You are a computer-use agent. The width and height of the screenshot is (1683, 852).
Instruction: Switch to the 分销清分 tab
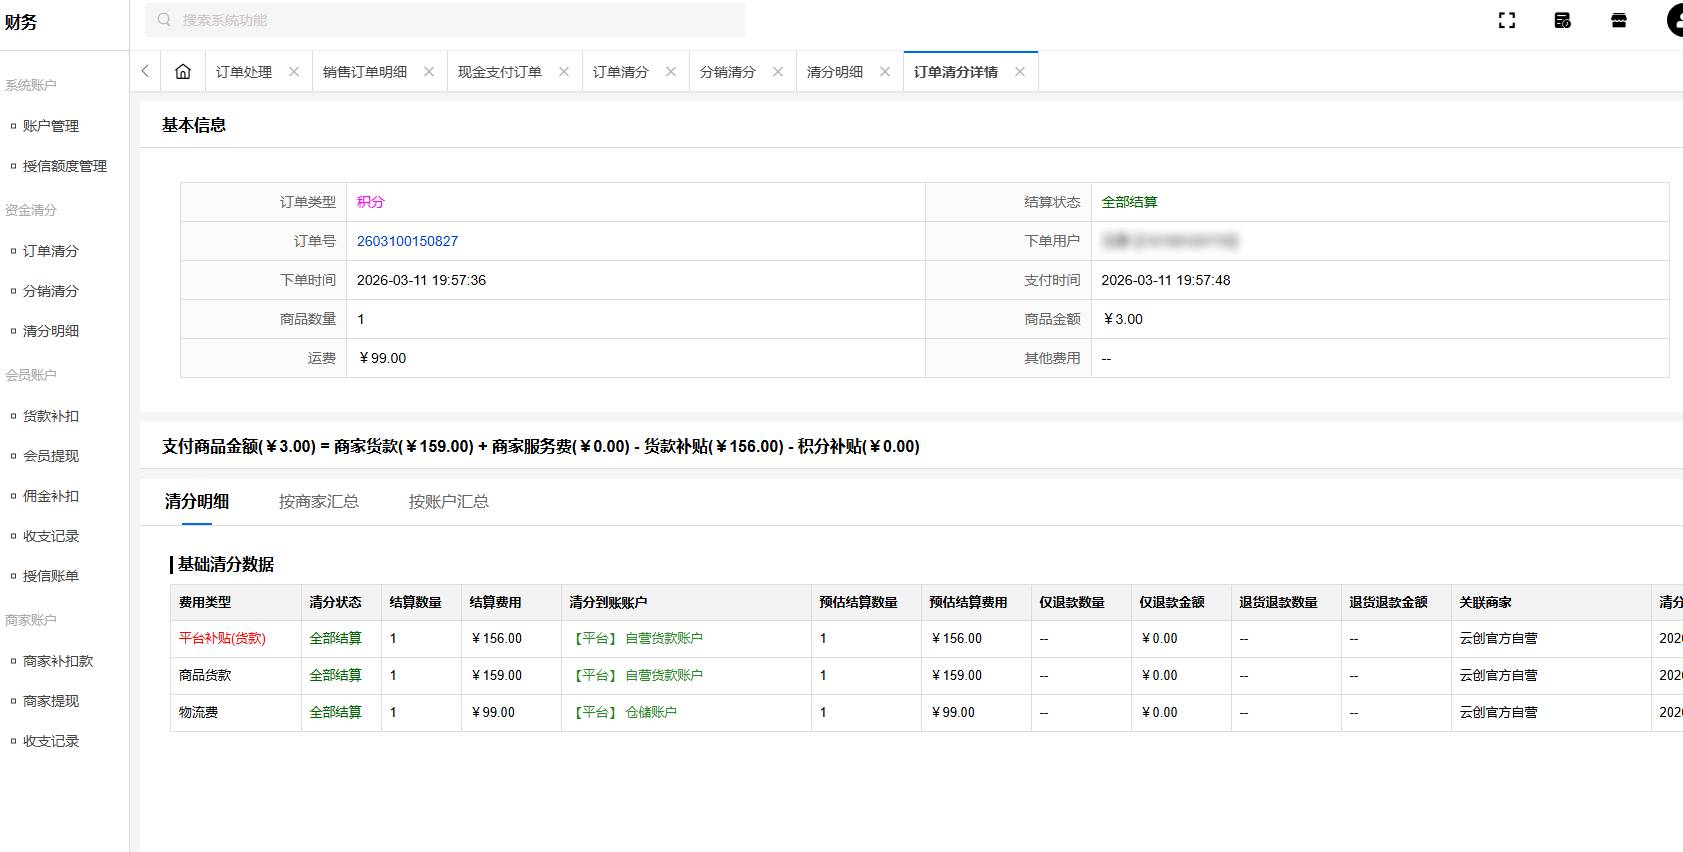727,72
